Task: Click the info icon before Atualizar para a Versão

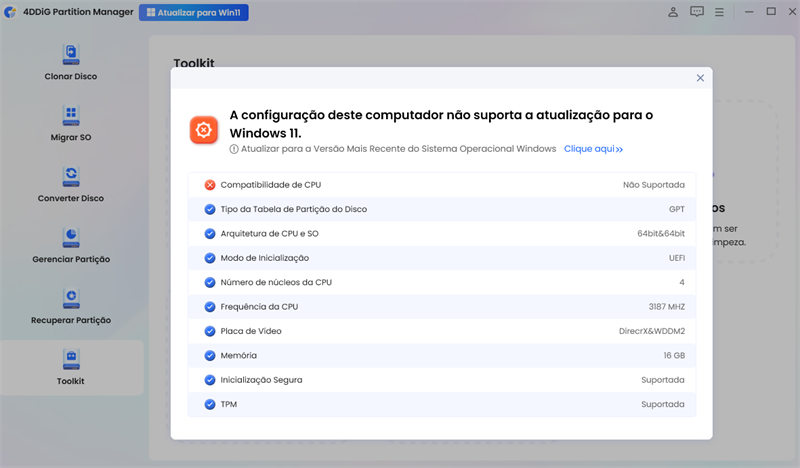Action: point(234,149)
